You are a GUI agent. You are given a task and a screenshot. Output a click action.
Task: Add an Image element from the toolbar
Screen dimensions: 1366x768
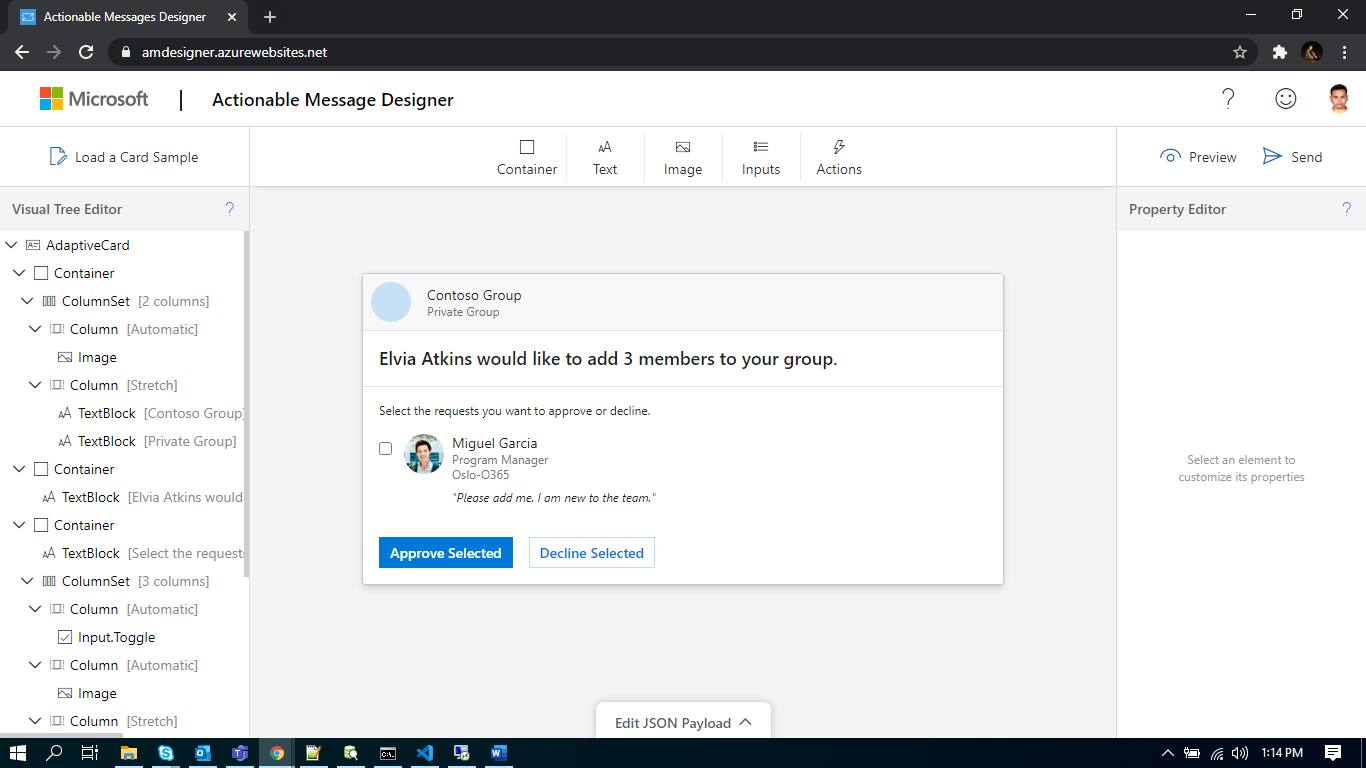pos(683,156)
